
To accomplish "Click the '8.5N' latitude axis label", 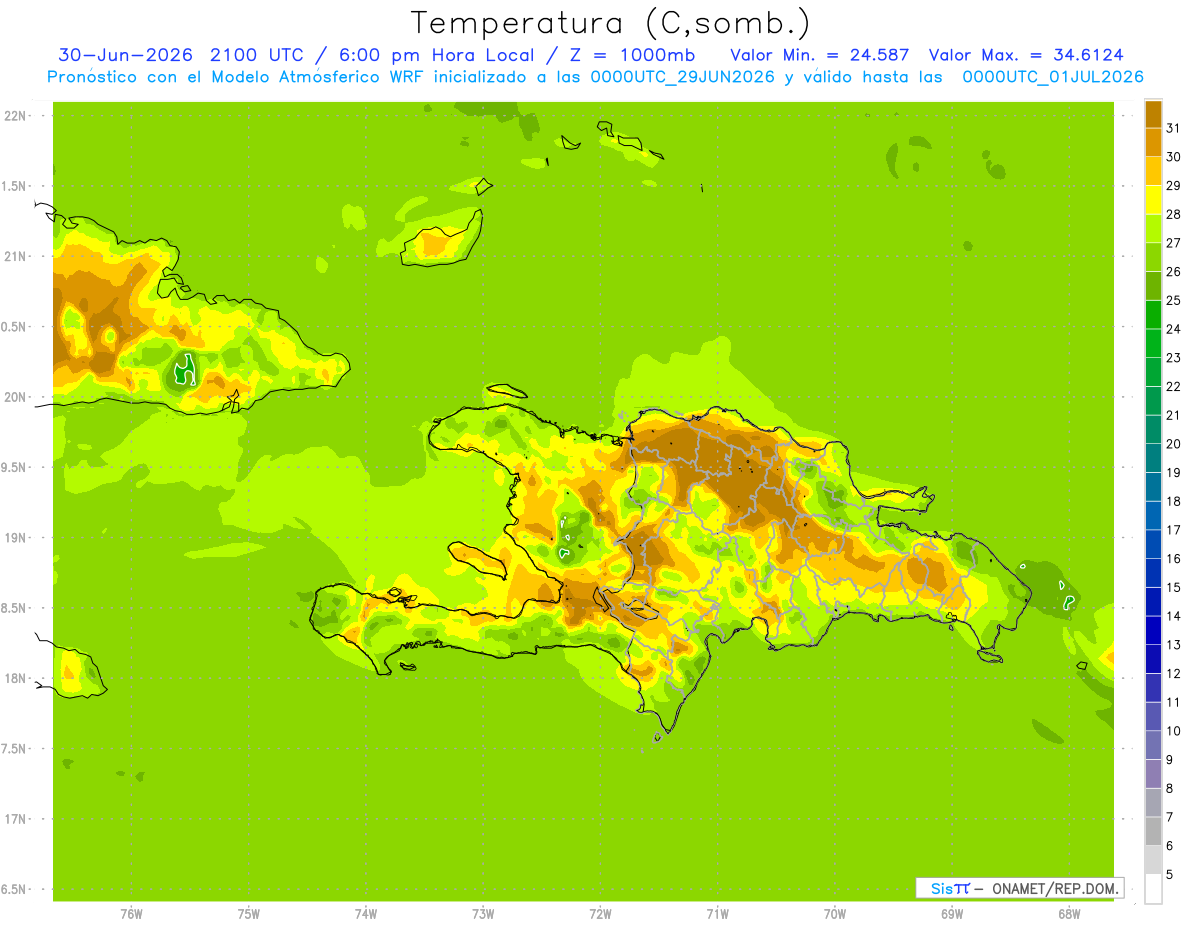I will click(x=14, y=608).
